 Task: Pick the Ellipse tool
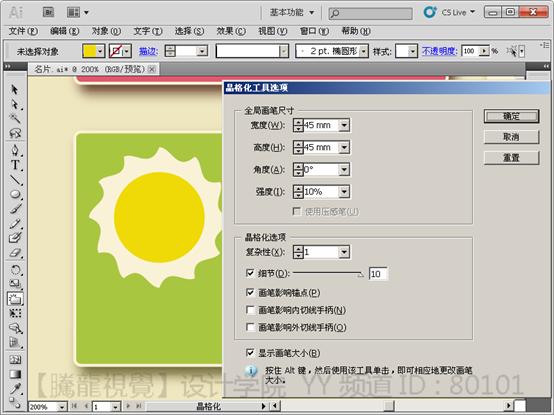tap(15, 194)
